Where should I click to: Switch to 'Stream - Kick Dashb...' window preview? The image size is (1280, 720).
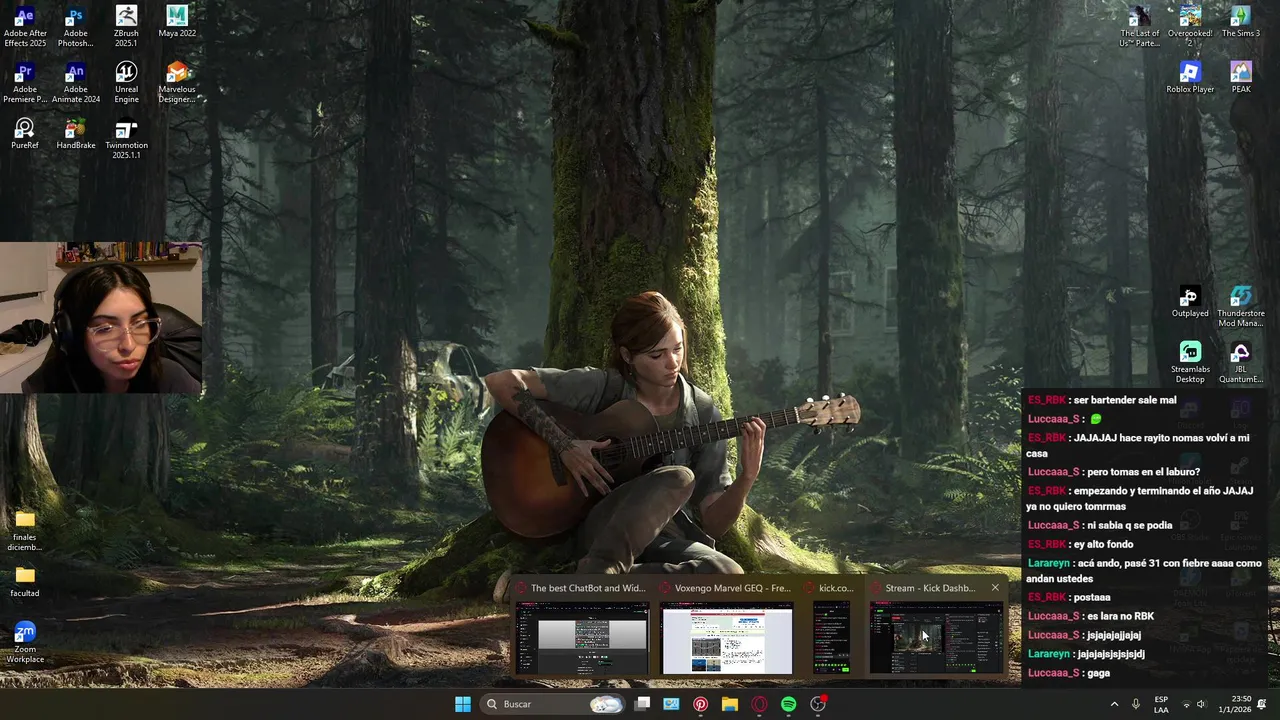click(936, 638)
